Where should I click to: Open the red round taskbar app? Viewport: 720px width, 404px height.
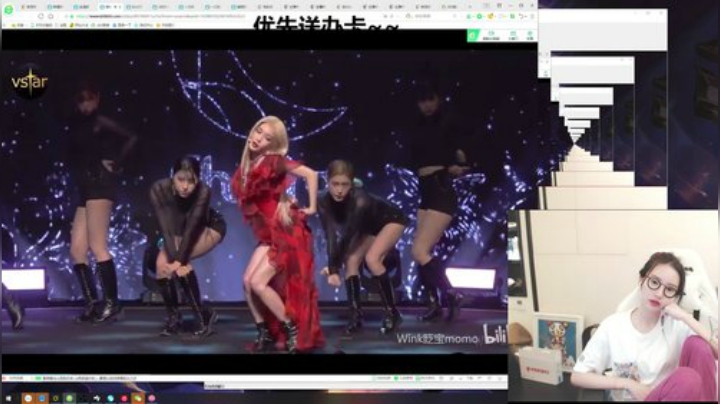[x=124, y=398]
